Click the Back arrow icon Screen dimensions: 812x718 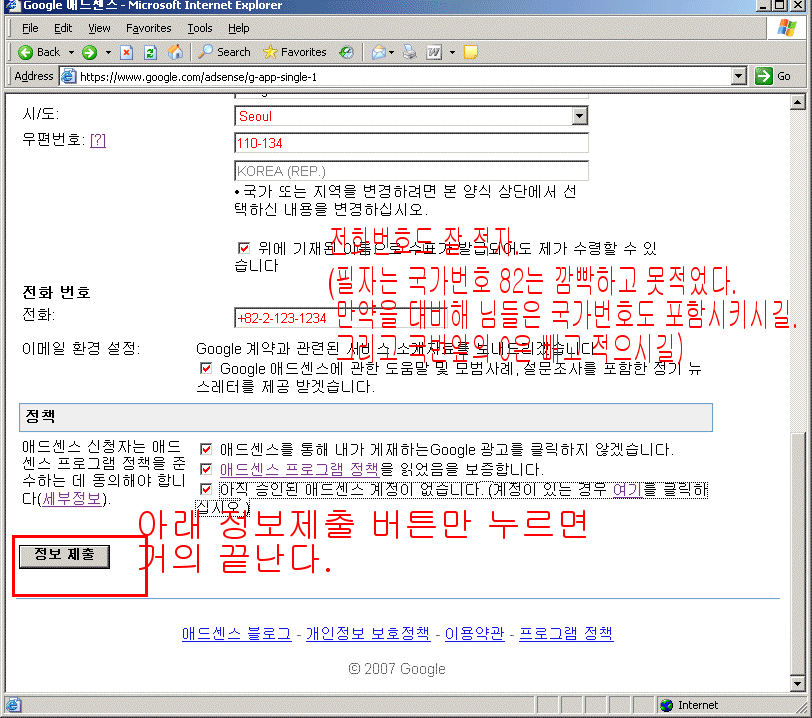(x=25, y=52)
